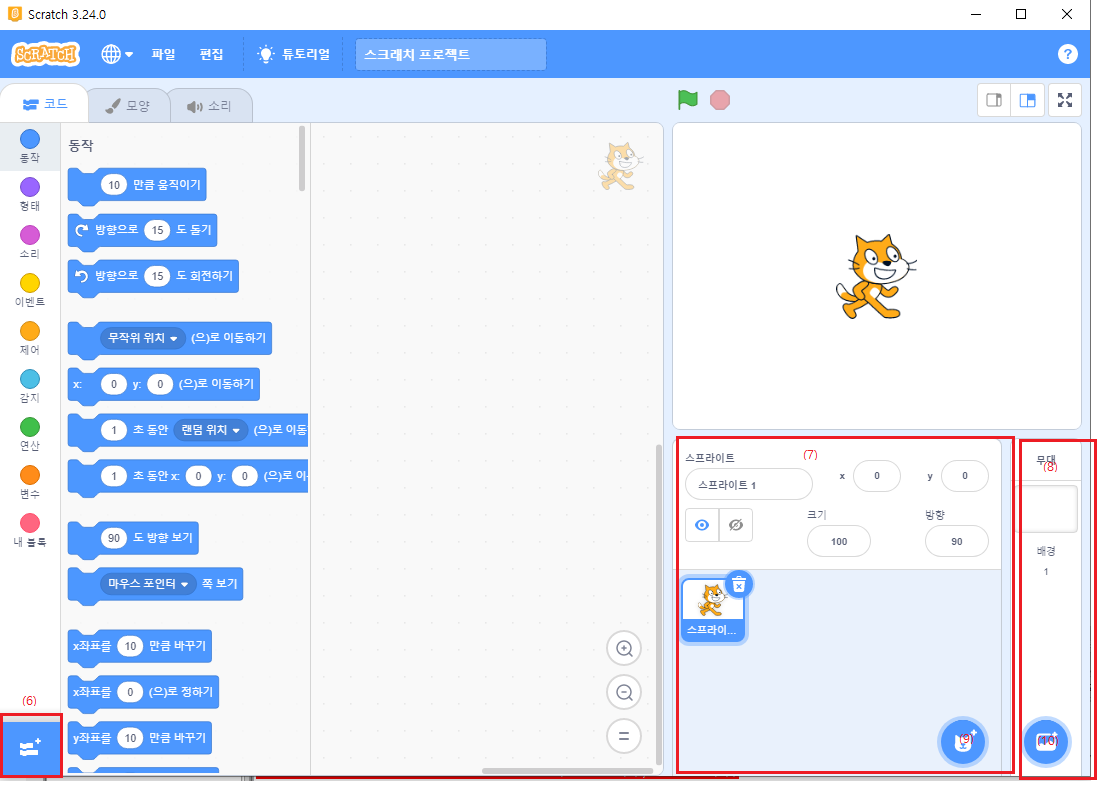This screenshot has height=787, width=1101.
Task: Switch to the 모양 costumes tab
Action: [x=128, y=105]
